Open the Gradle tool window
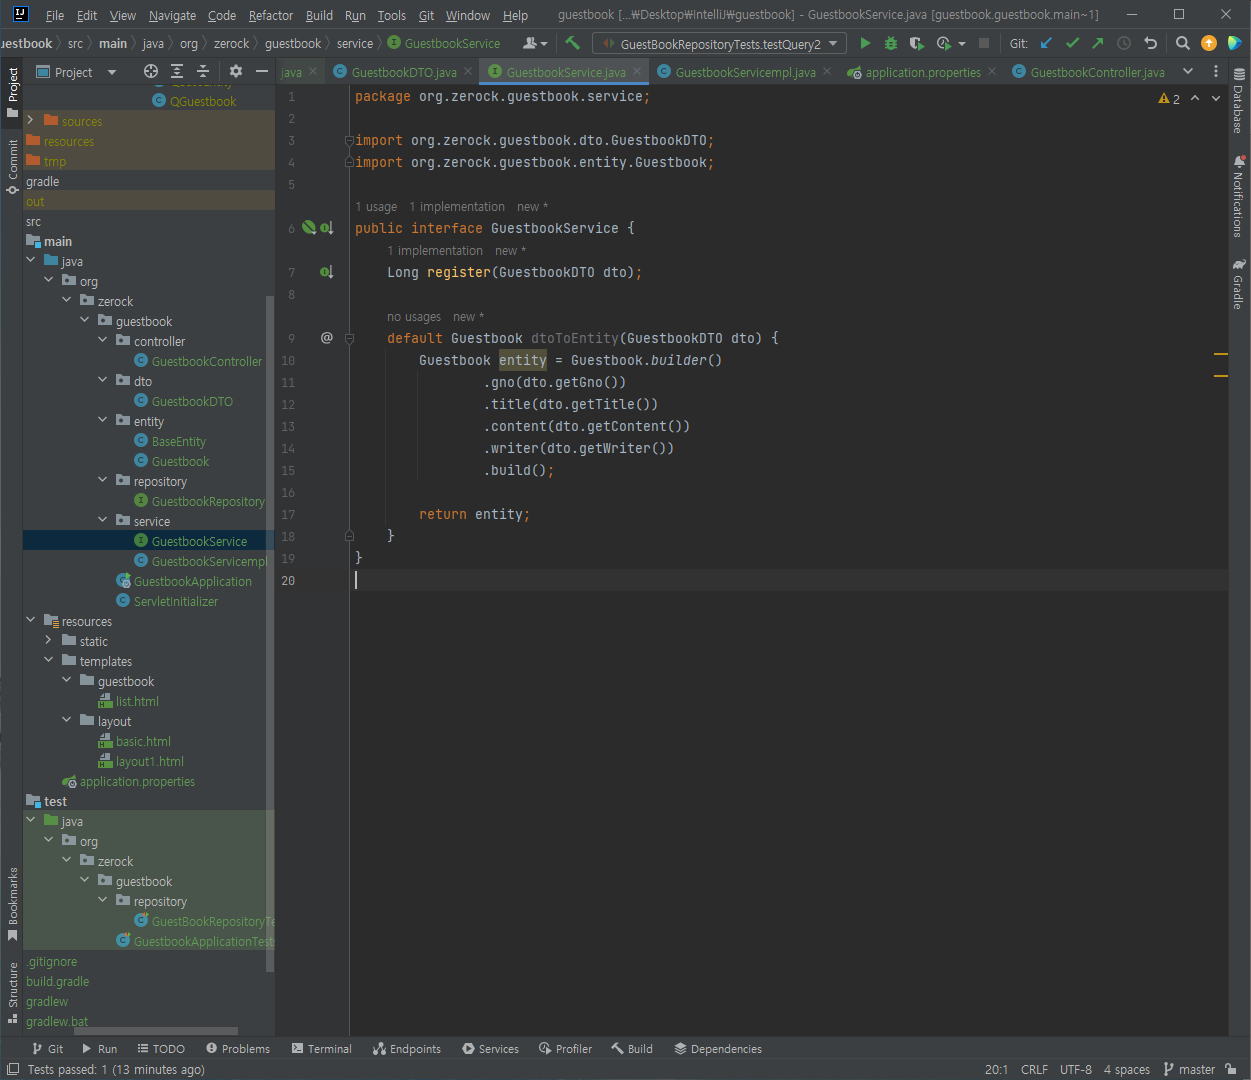 click(1239, 284)
